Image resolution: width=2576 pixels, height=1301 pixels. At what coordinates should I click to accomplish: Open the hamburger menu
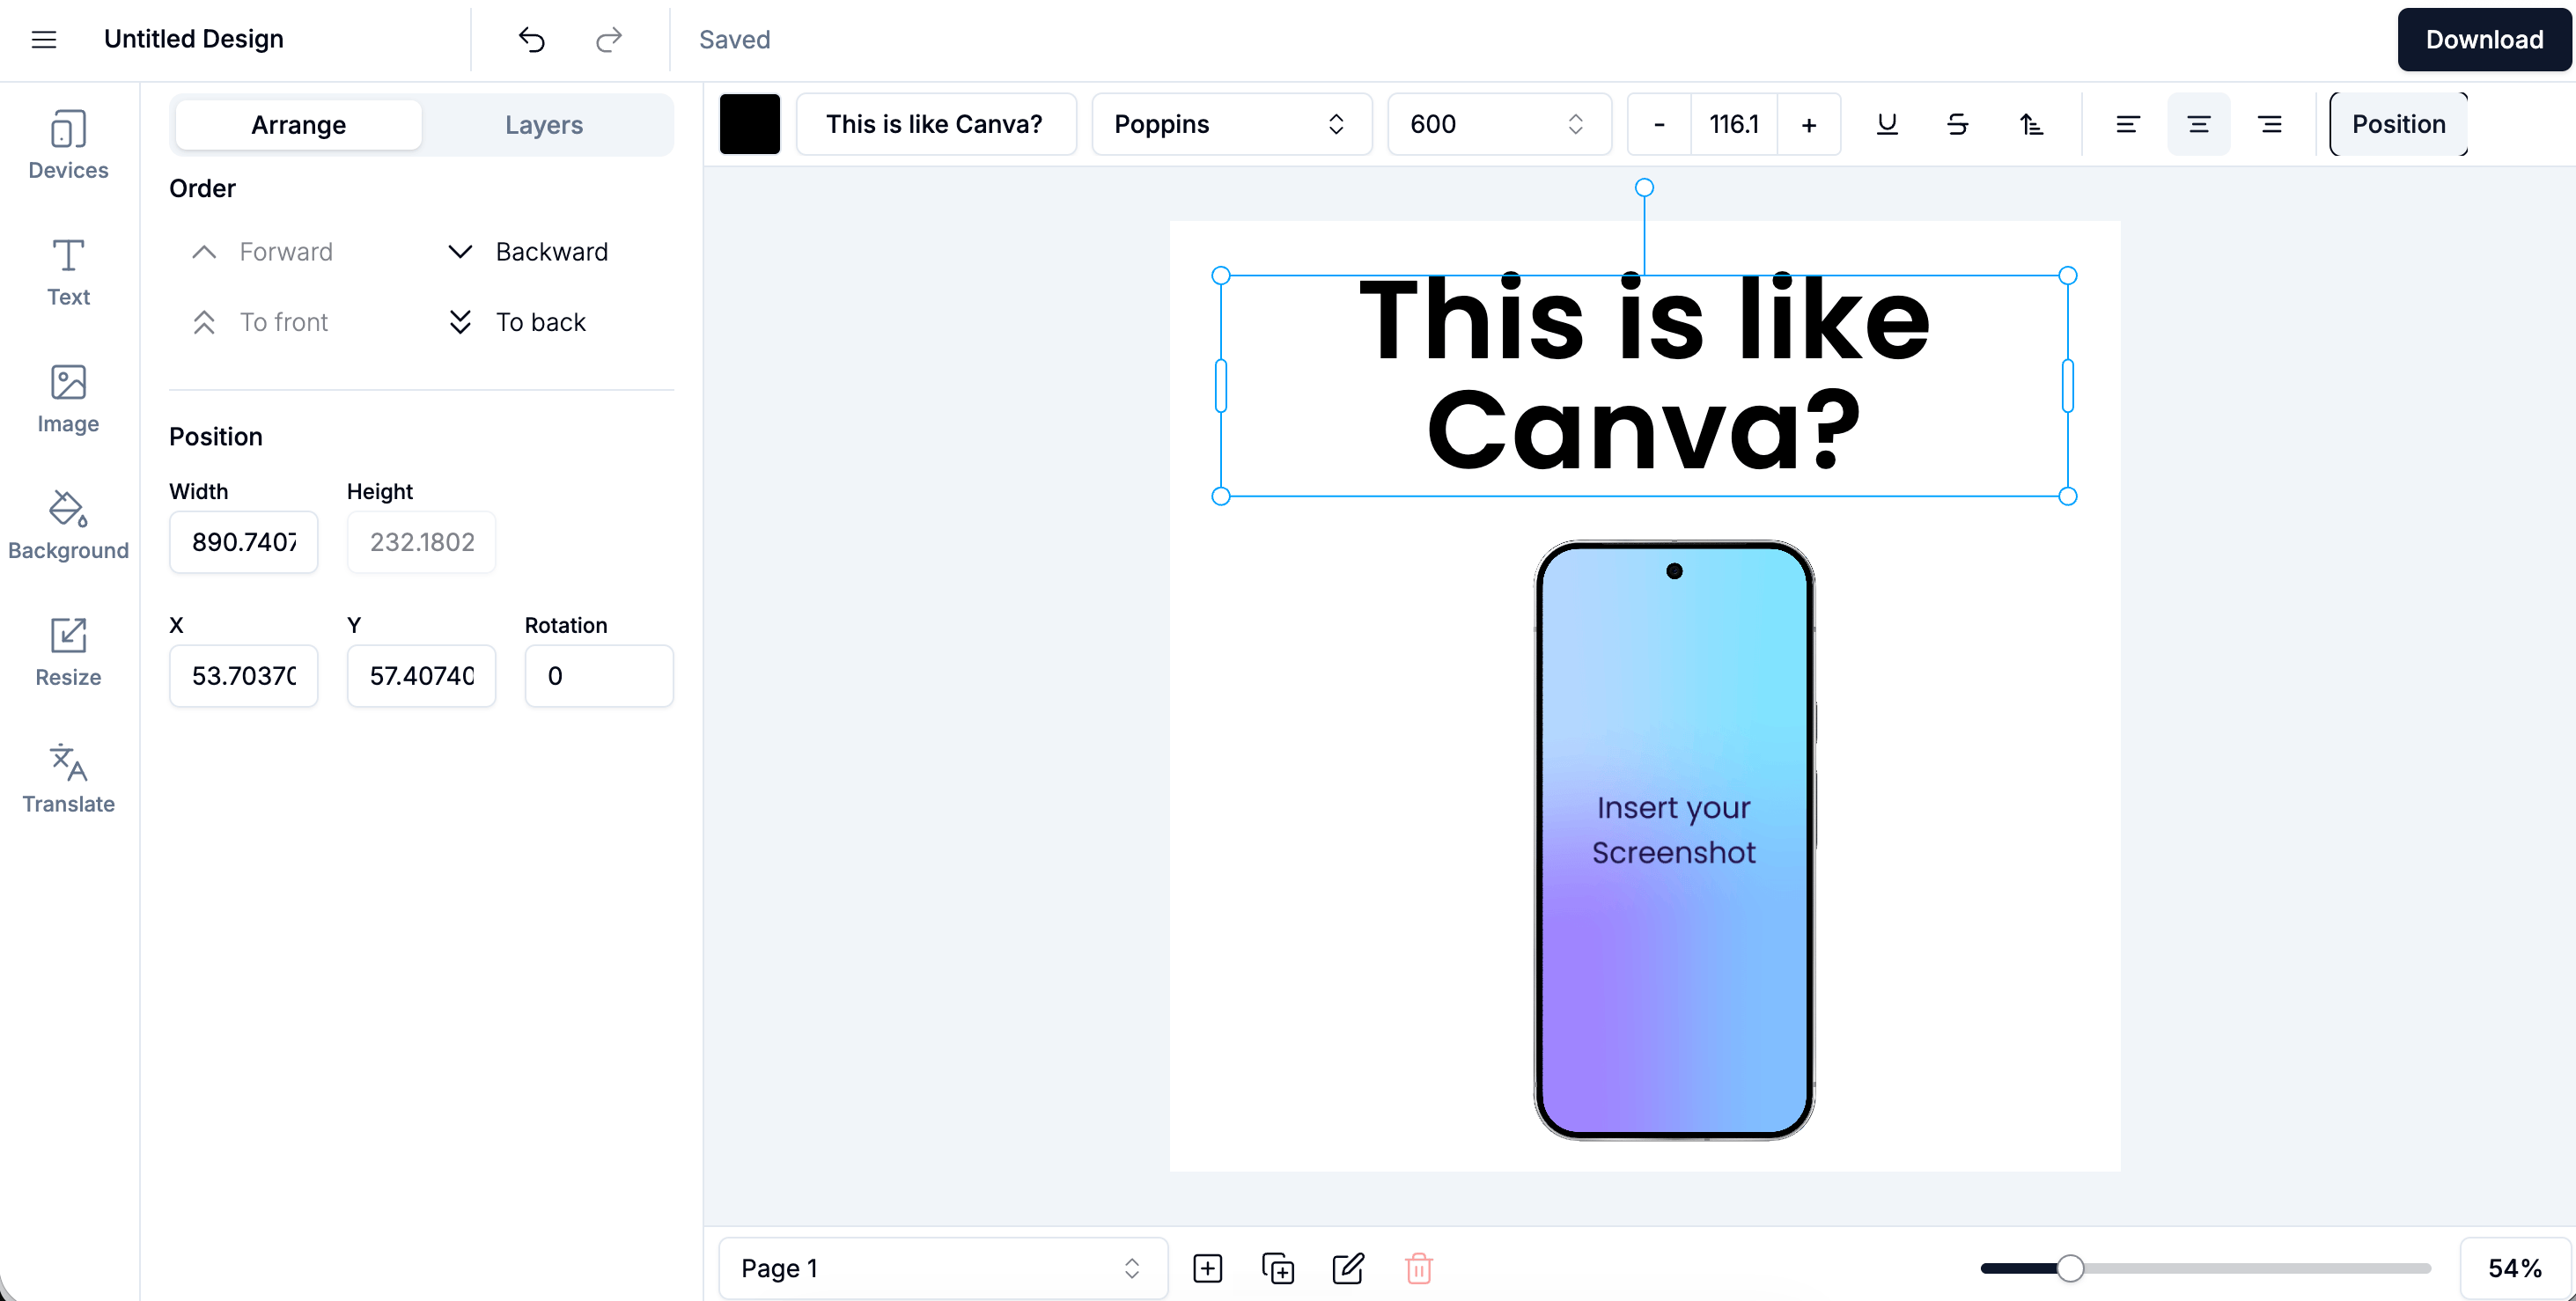44,39
